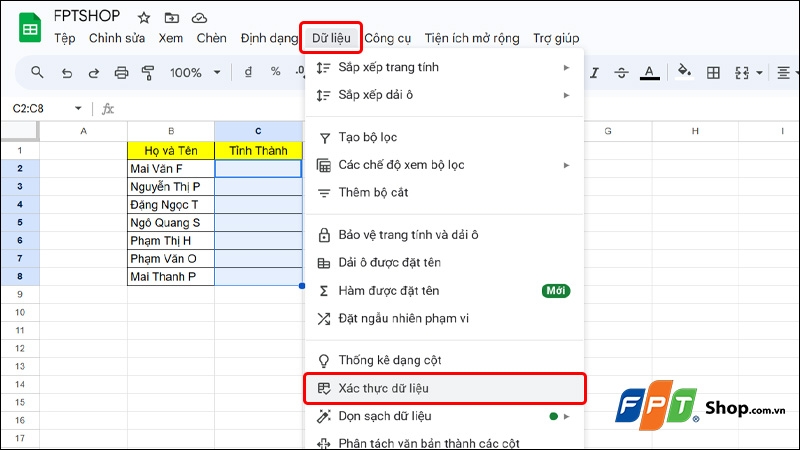This screenshot has height=450, width=800.
Task: Click the Tỉnh Thành header cell
Action: pos(258,151)
